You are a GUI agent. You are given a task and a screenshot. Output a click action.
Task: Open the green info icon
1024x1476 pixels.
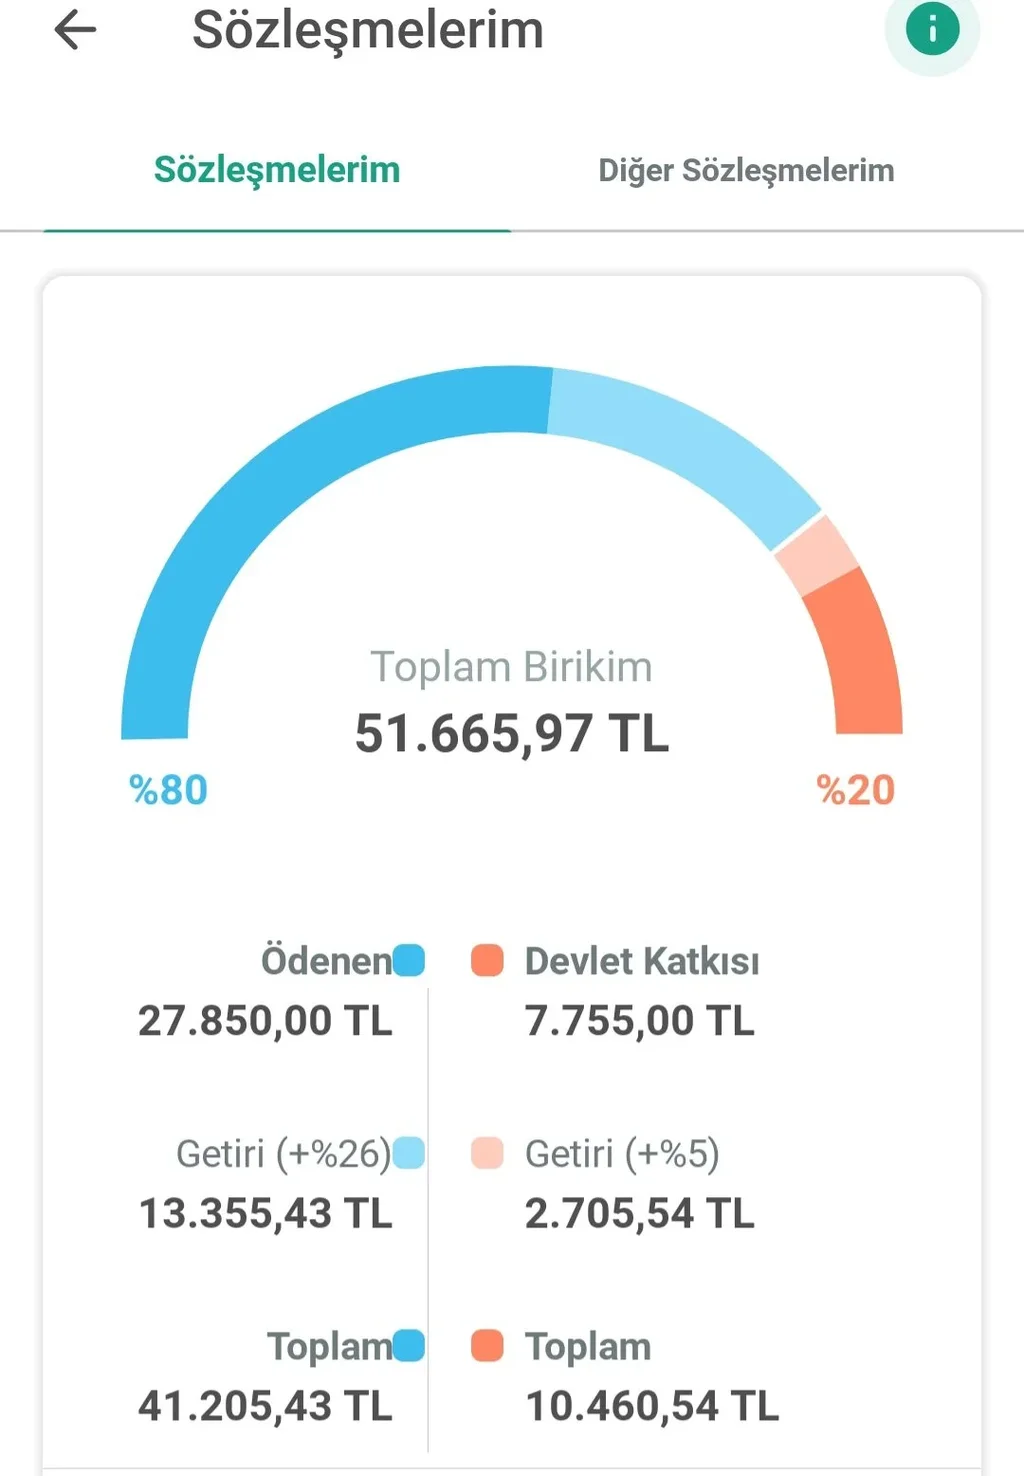(x=932, y=29)
